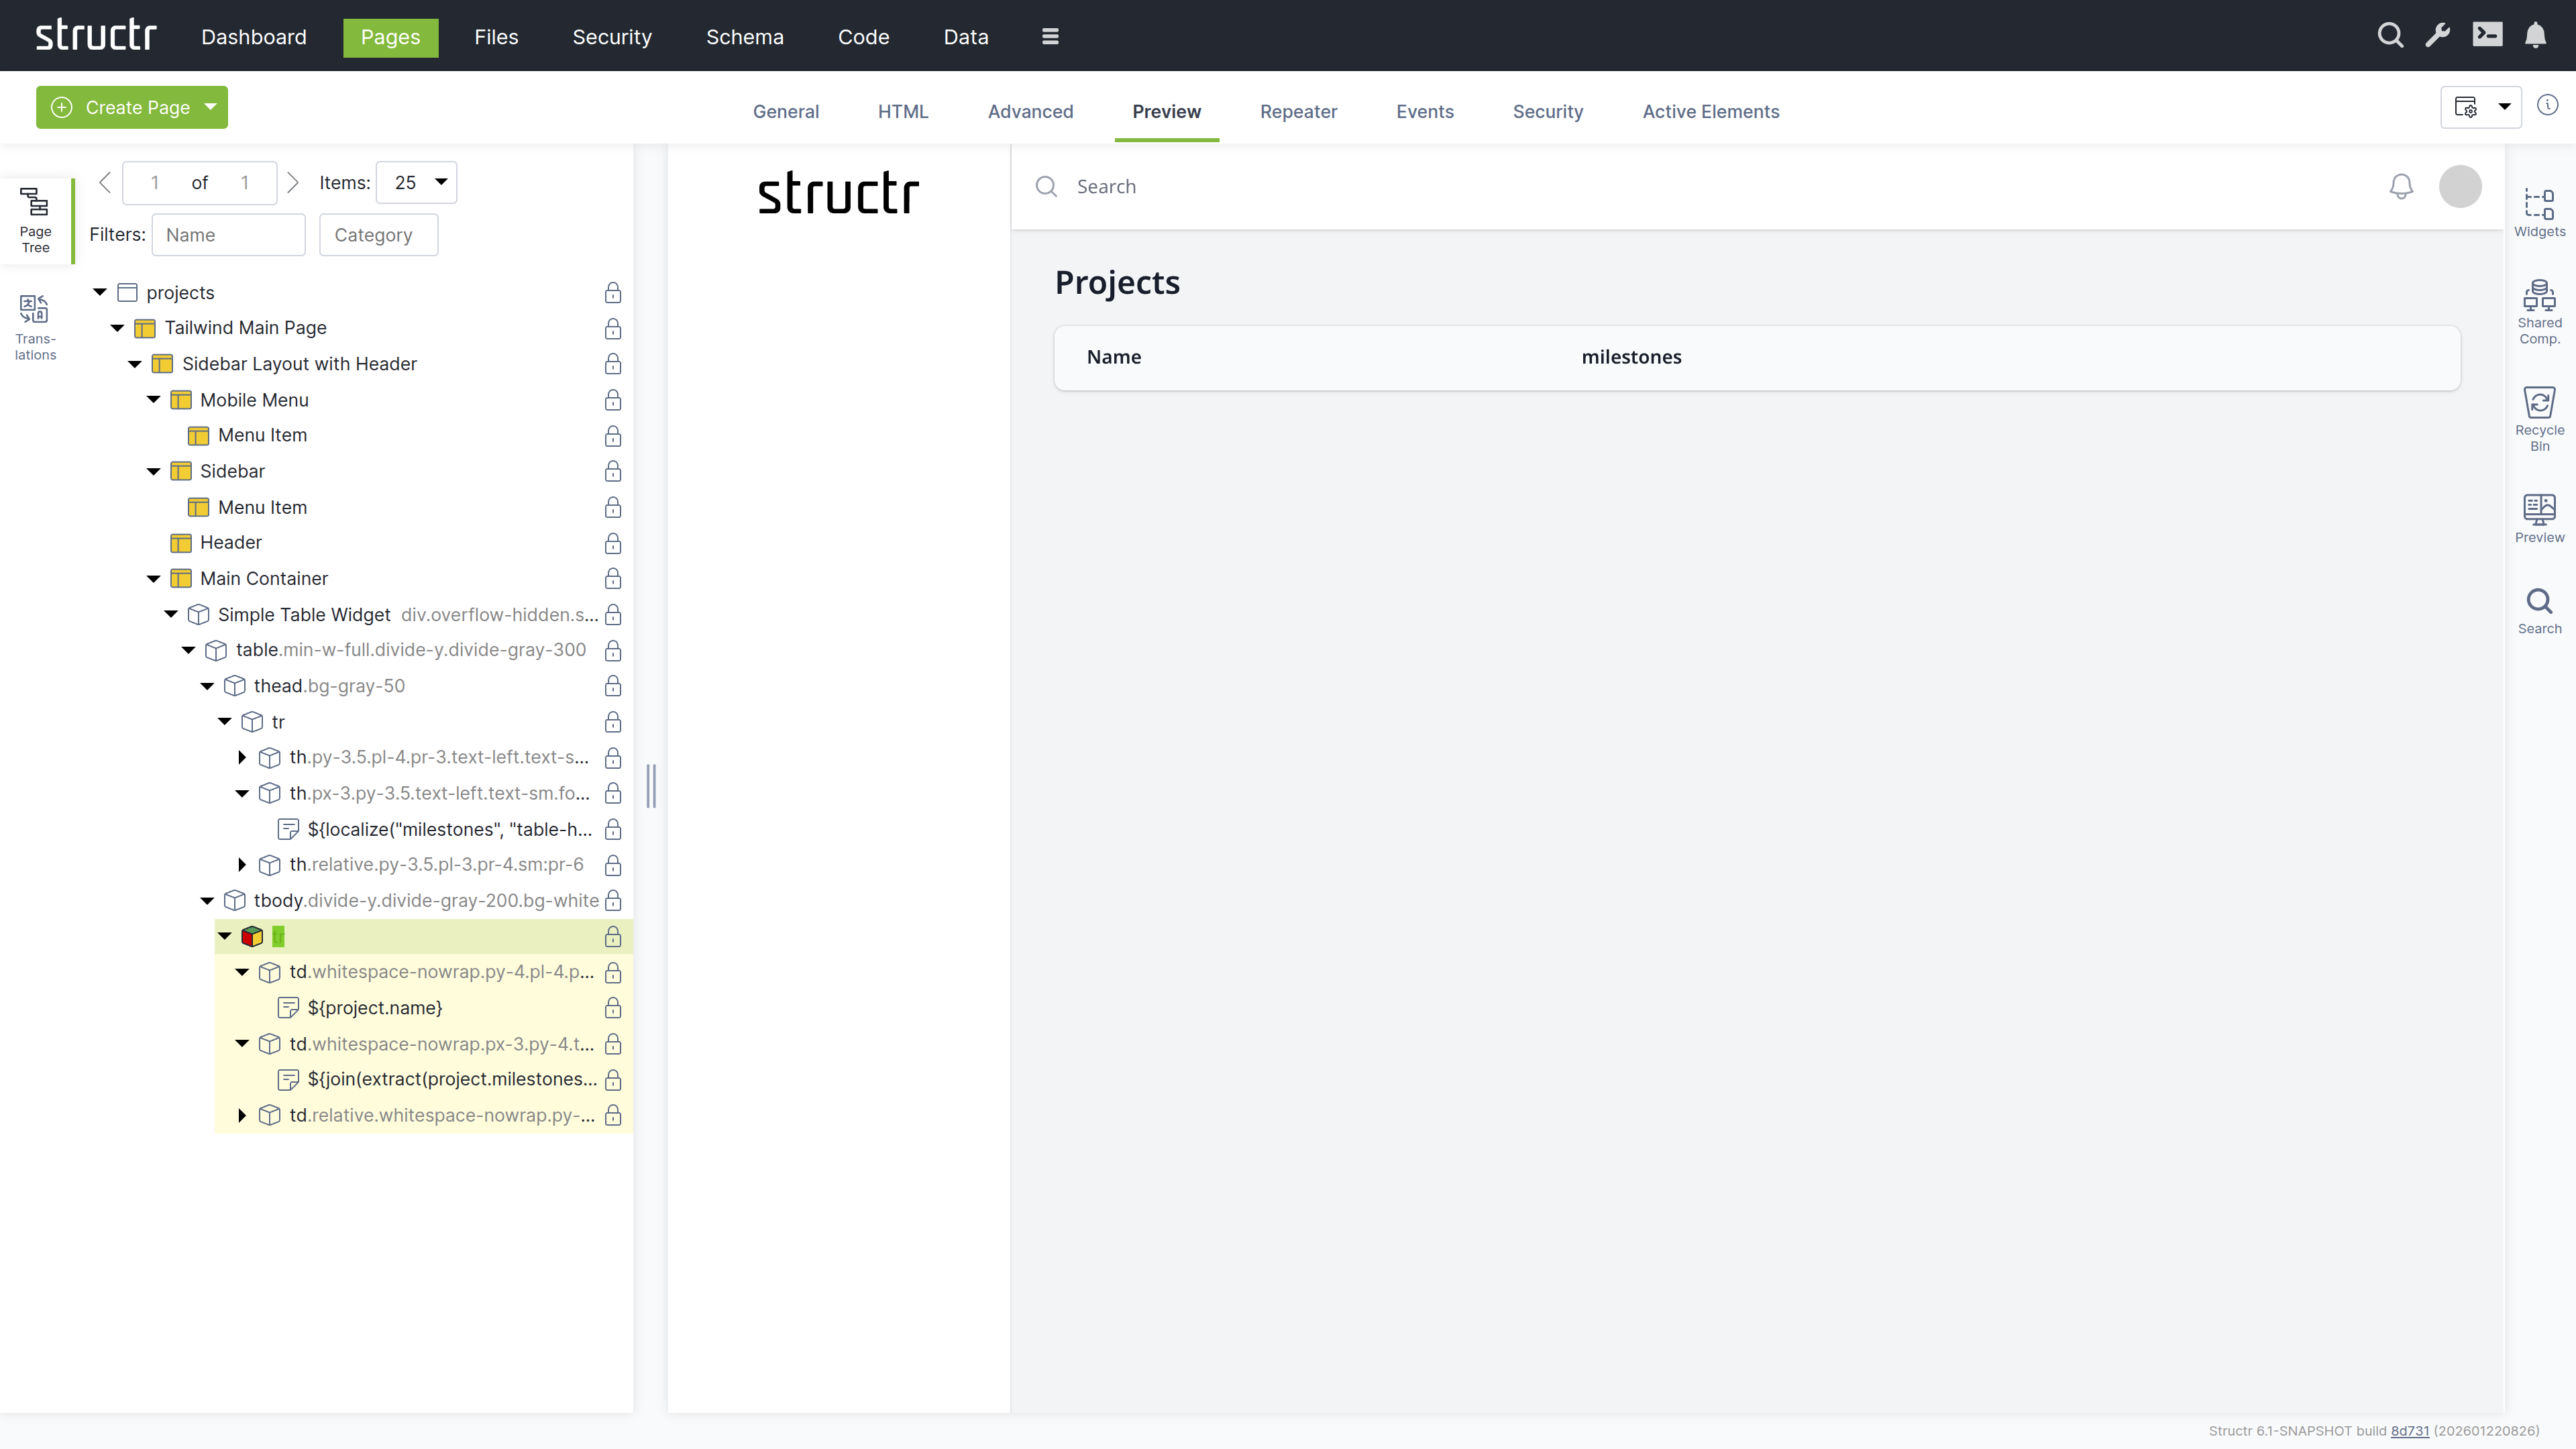
Task: Switch to the Repeater tab
Action: pos(1297,111)
